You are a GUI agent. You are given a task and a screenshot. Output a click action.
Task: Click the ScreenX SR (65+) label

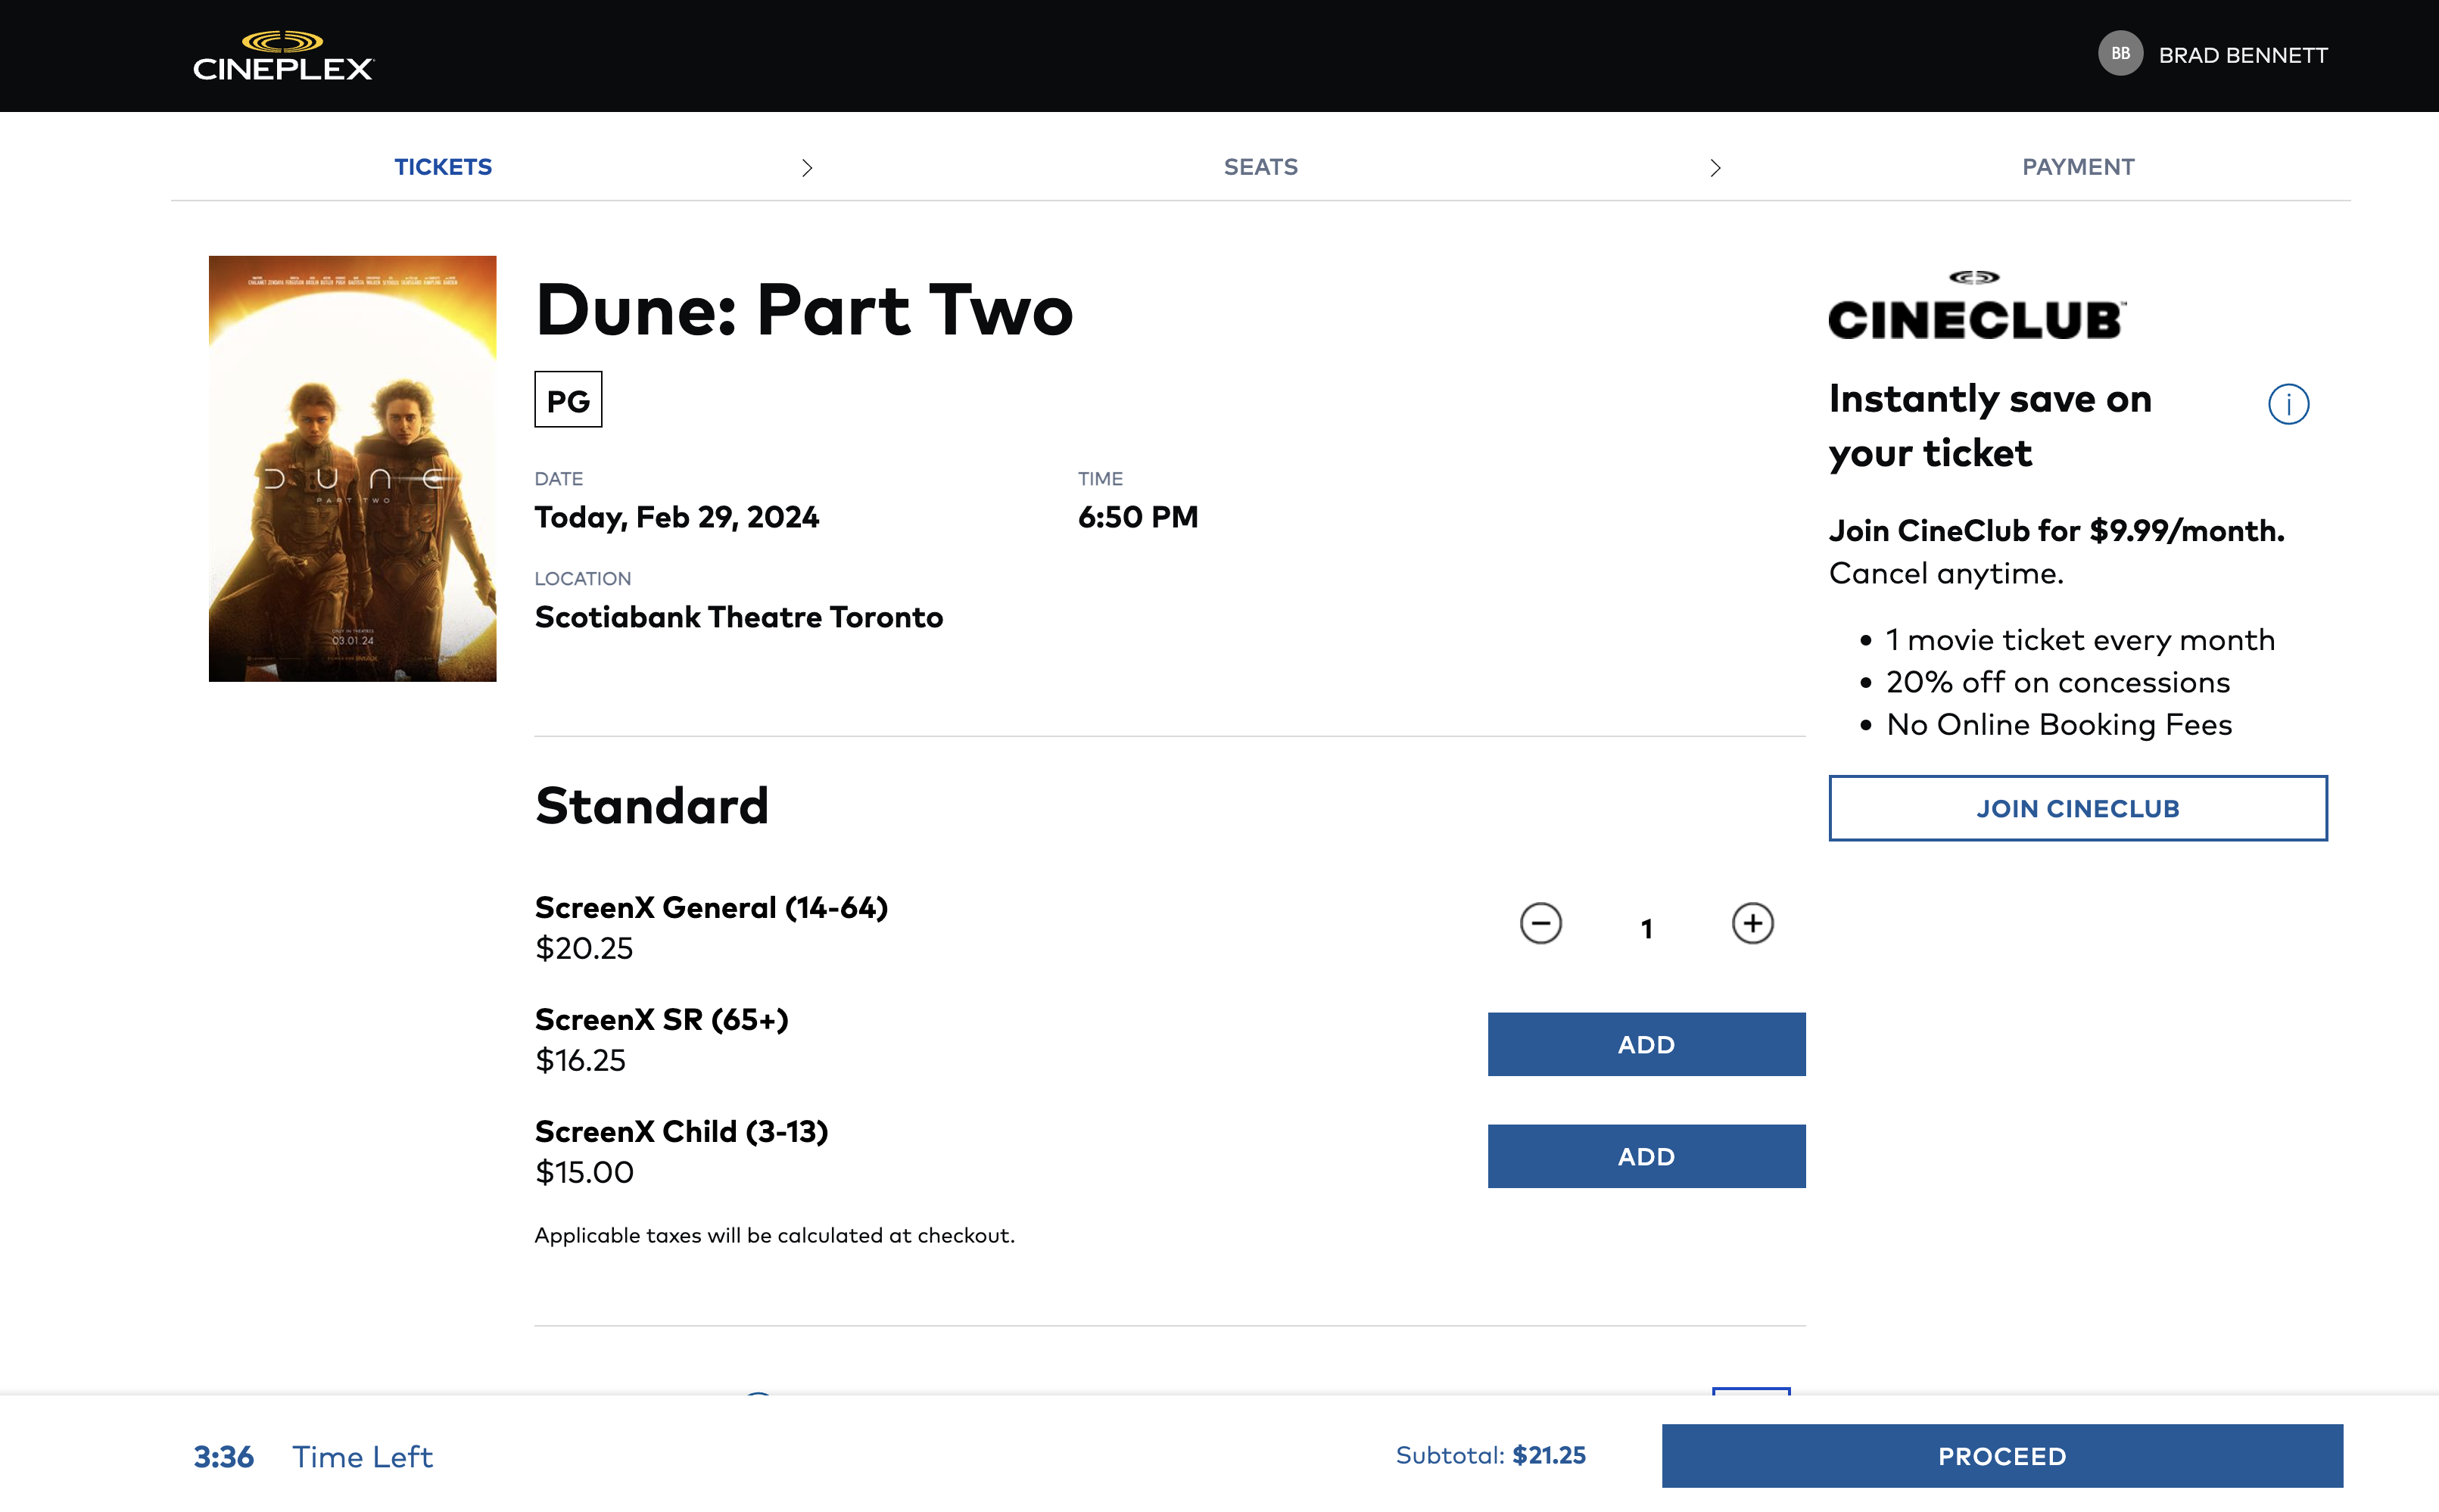tap(662, 1019)
